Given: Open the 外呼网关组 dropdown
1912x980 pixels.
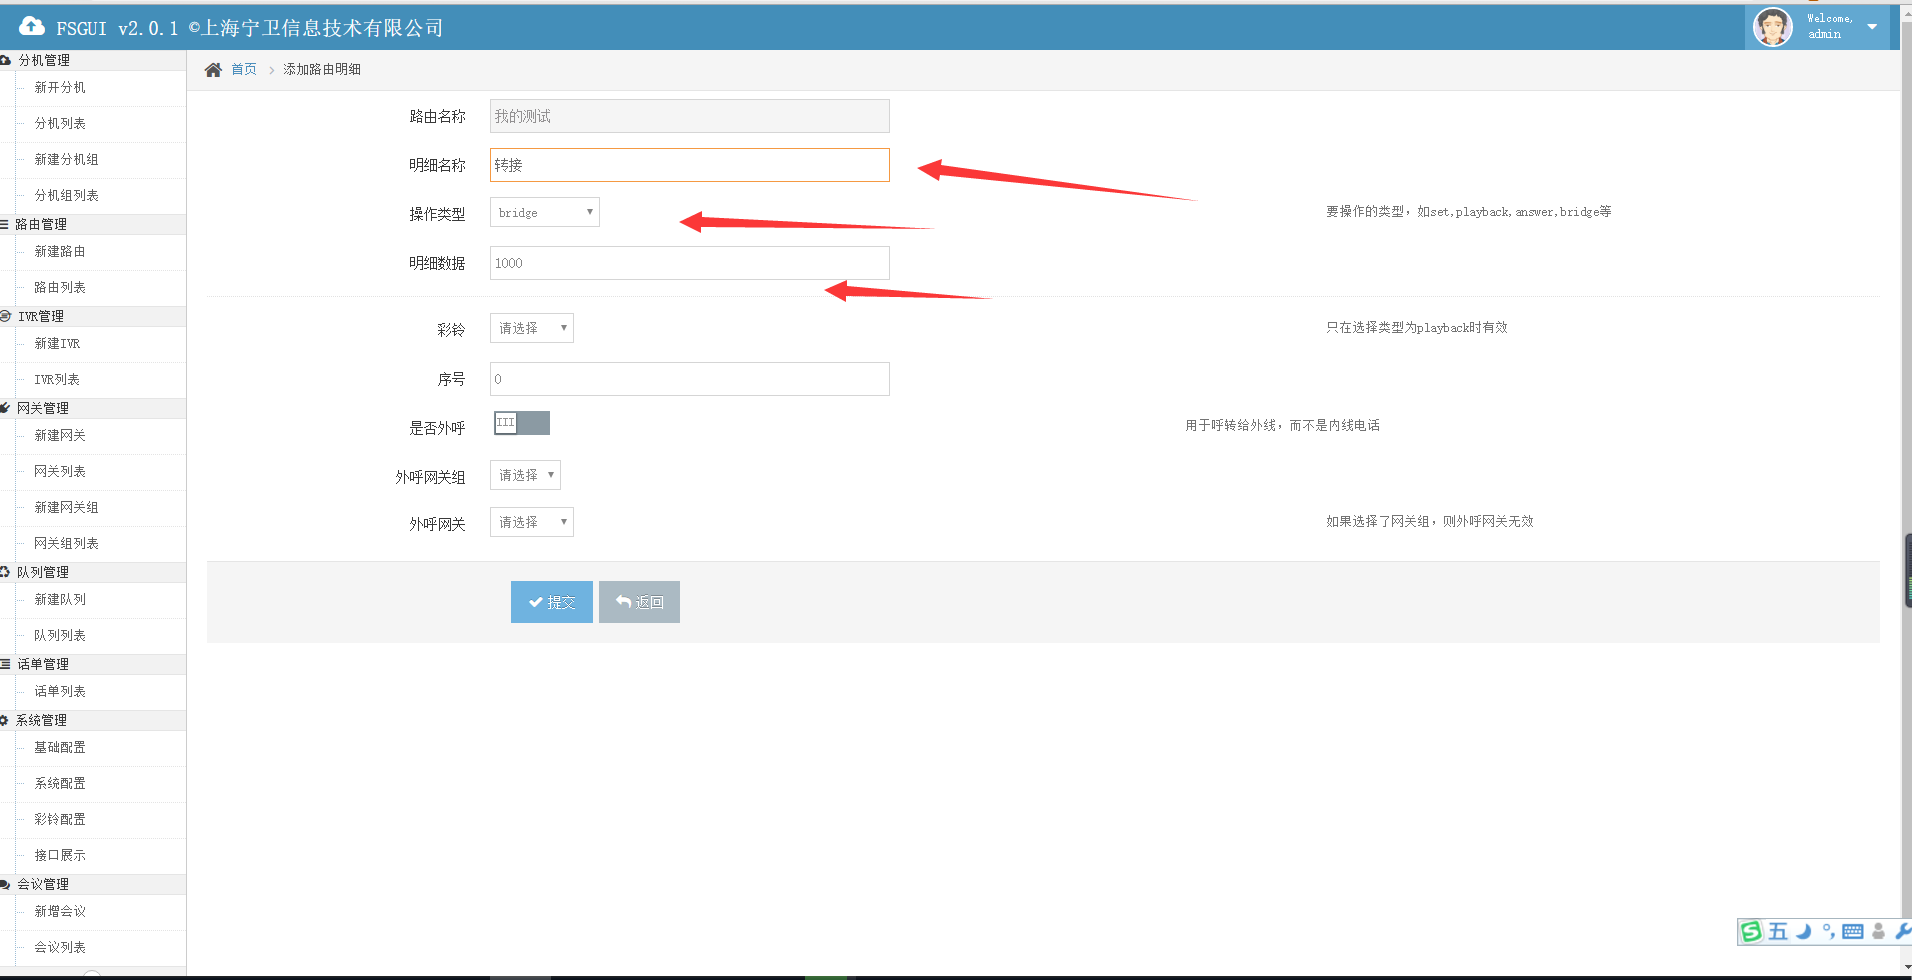Looking at the screenshot, I should (525, 475).
